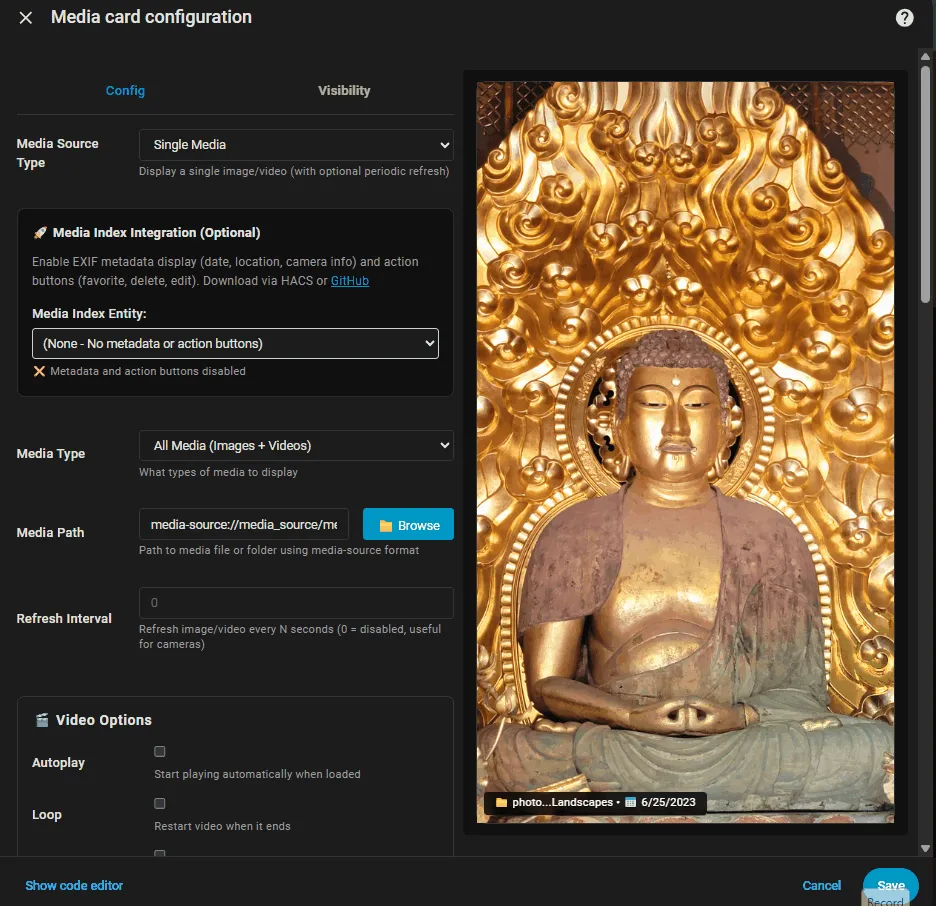Click the 'Media card configuration' title
This screenshot has width=936, height=906.
(151, 17)
